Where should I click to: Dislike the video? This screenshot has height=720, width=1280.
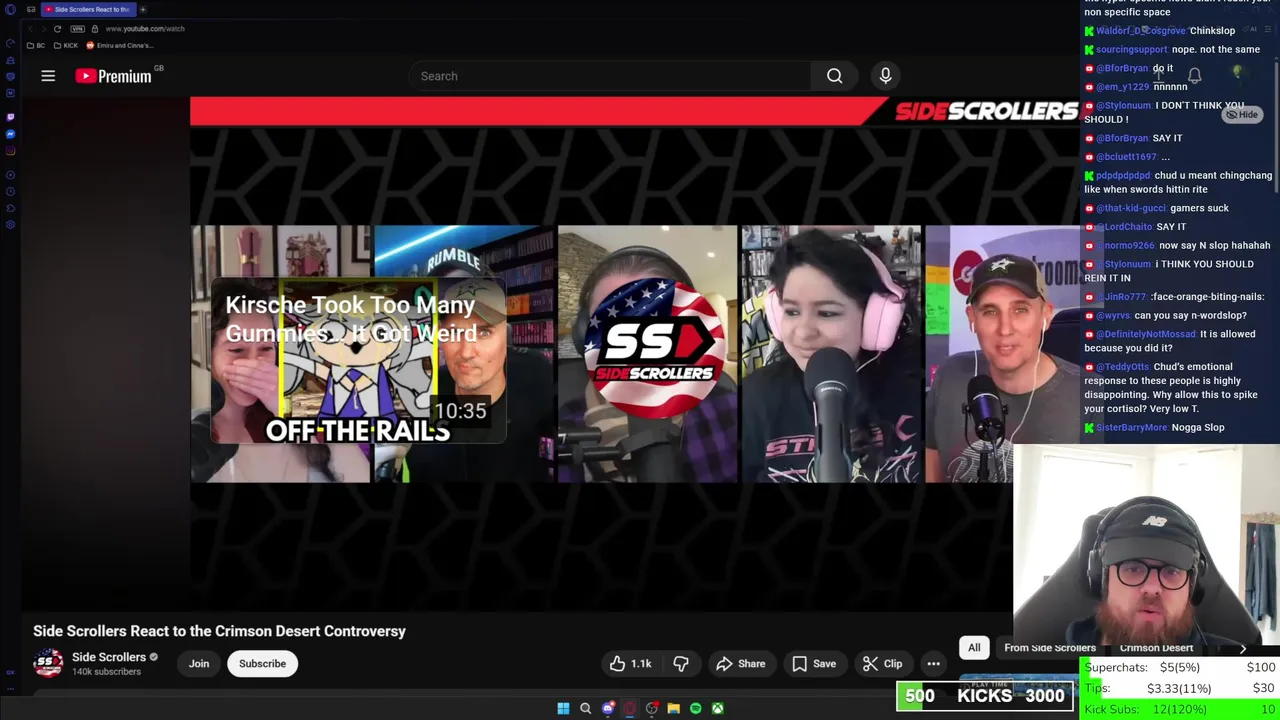681,664
